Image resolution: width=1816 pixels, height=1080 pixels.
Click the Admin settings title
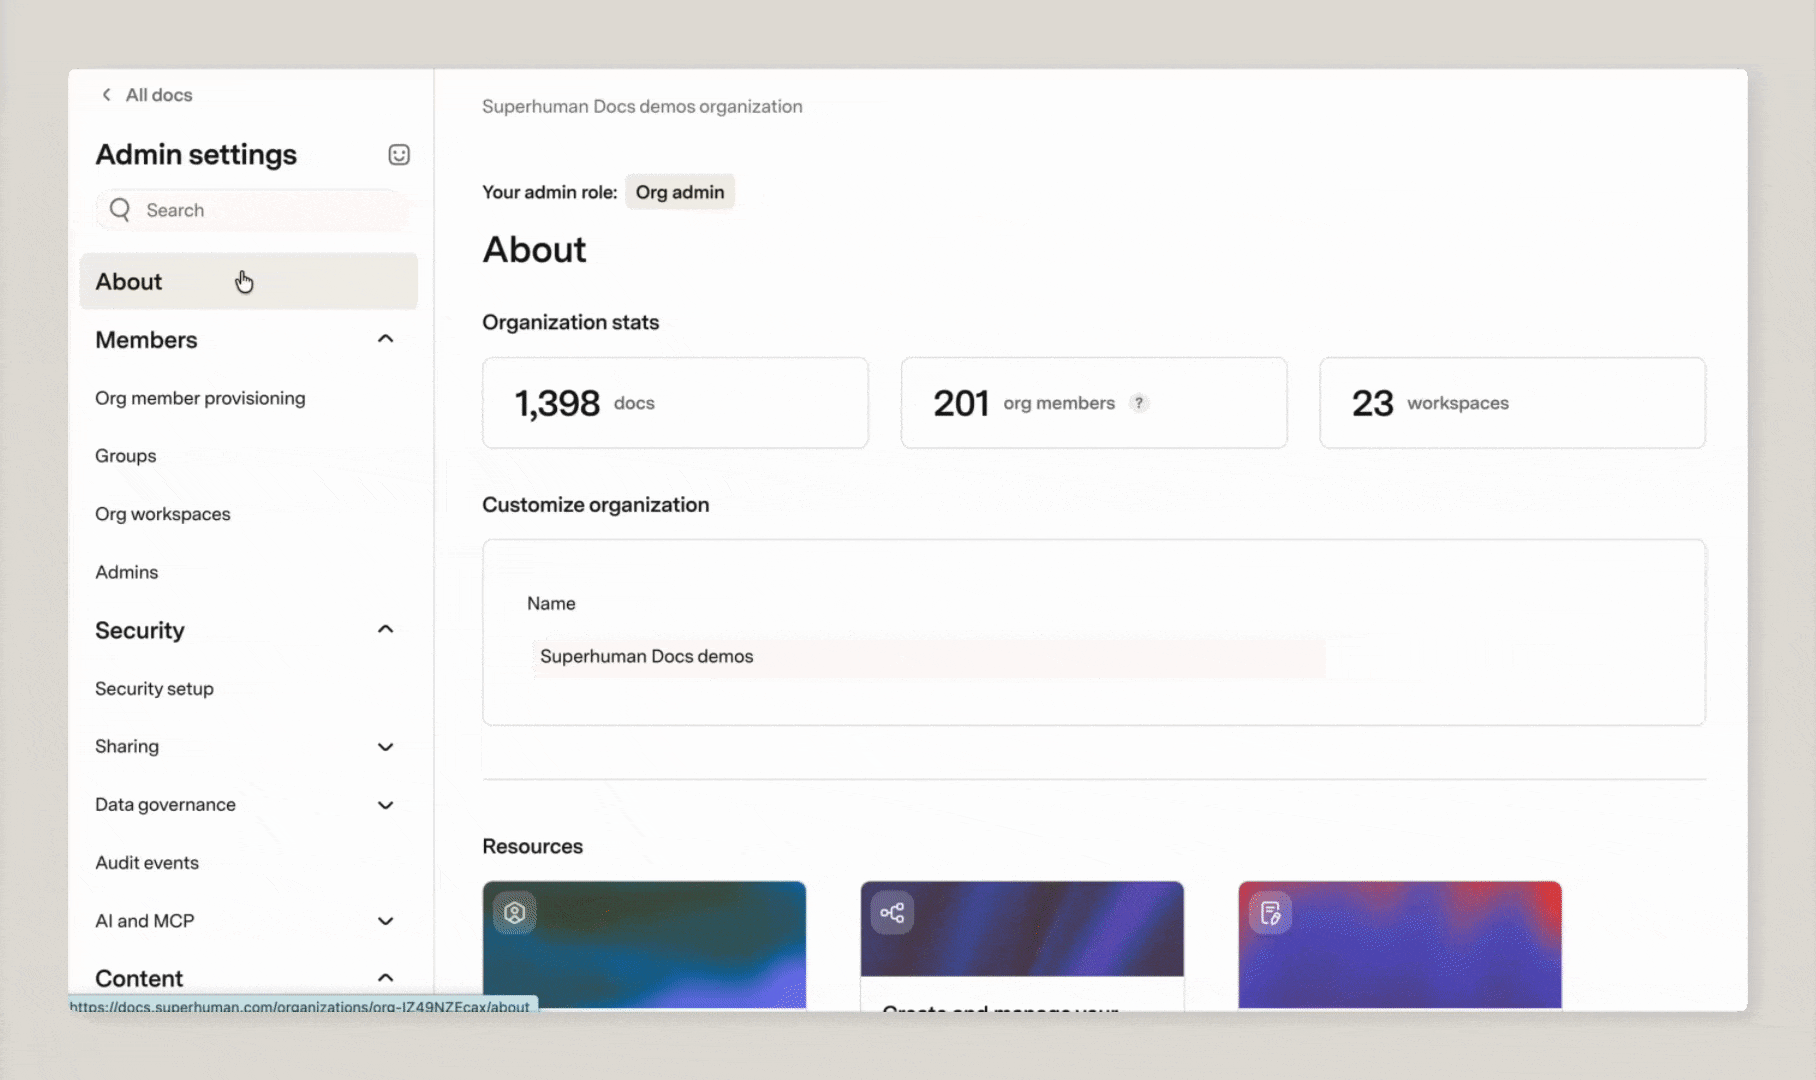[196, 155]
